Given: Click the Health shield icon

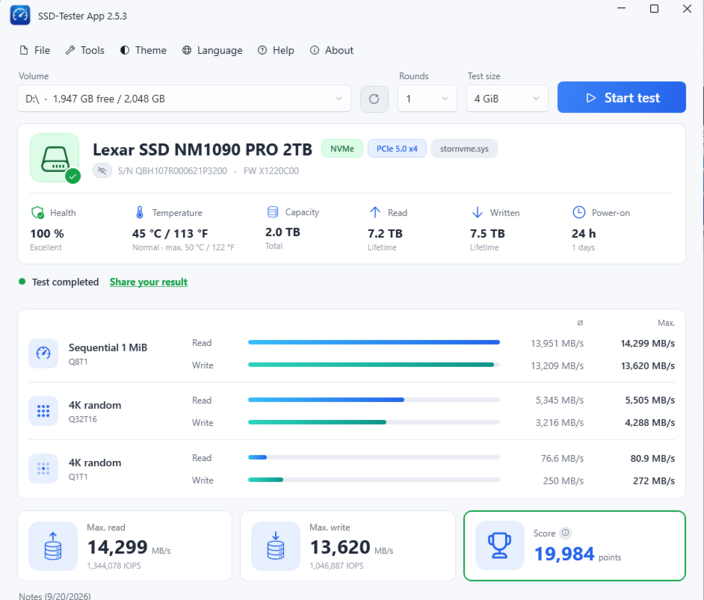Looking at the screenshot, I should 38,212.
